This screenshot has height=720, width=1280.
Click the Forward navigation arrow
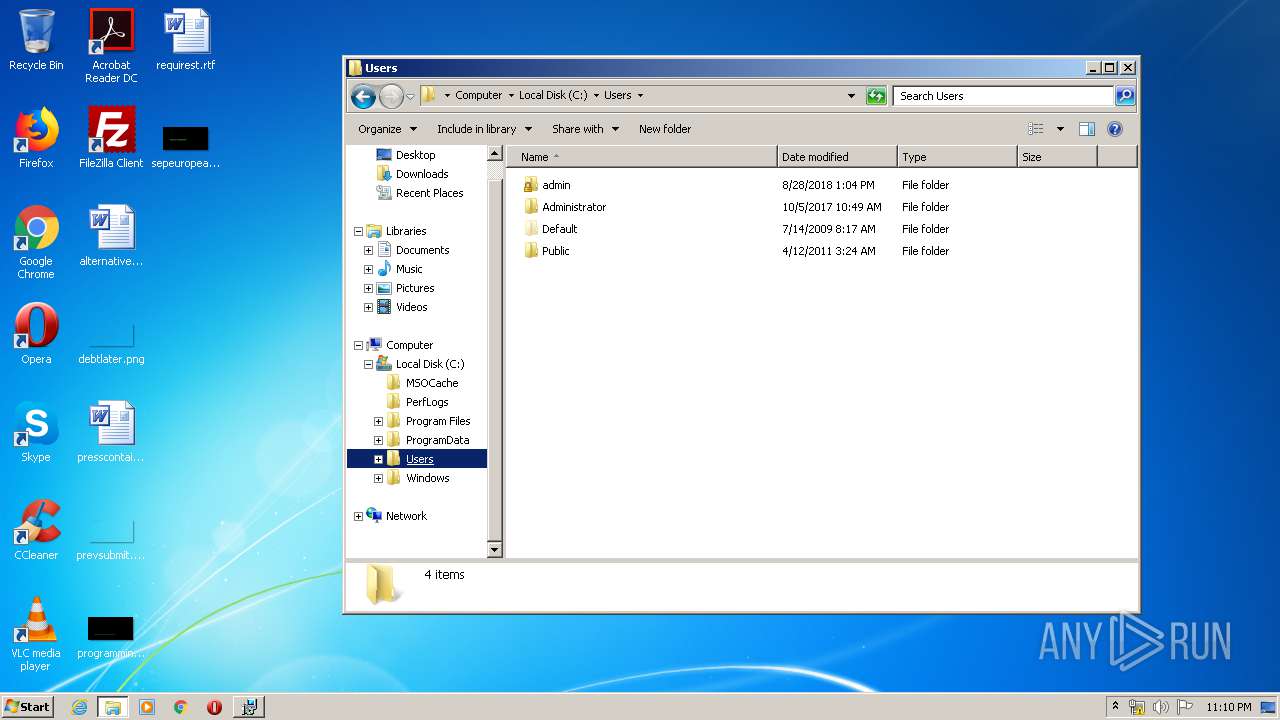391,96
